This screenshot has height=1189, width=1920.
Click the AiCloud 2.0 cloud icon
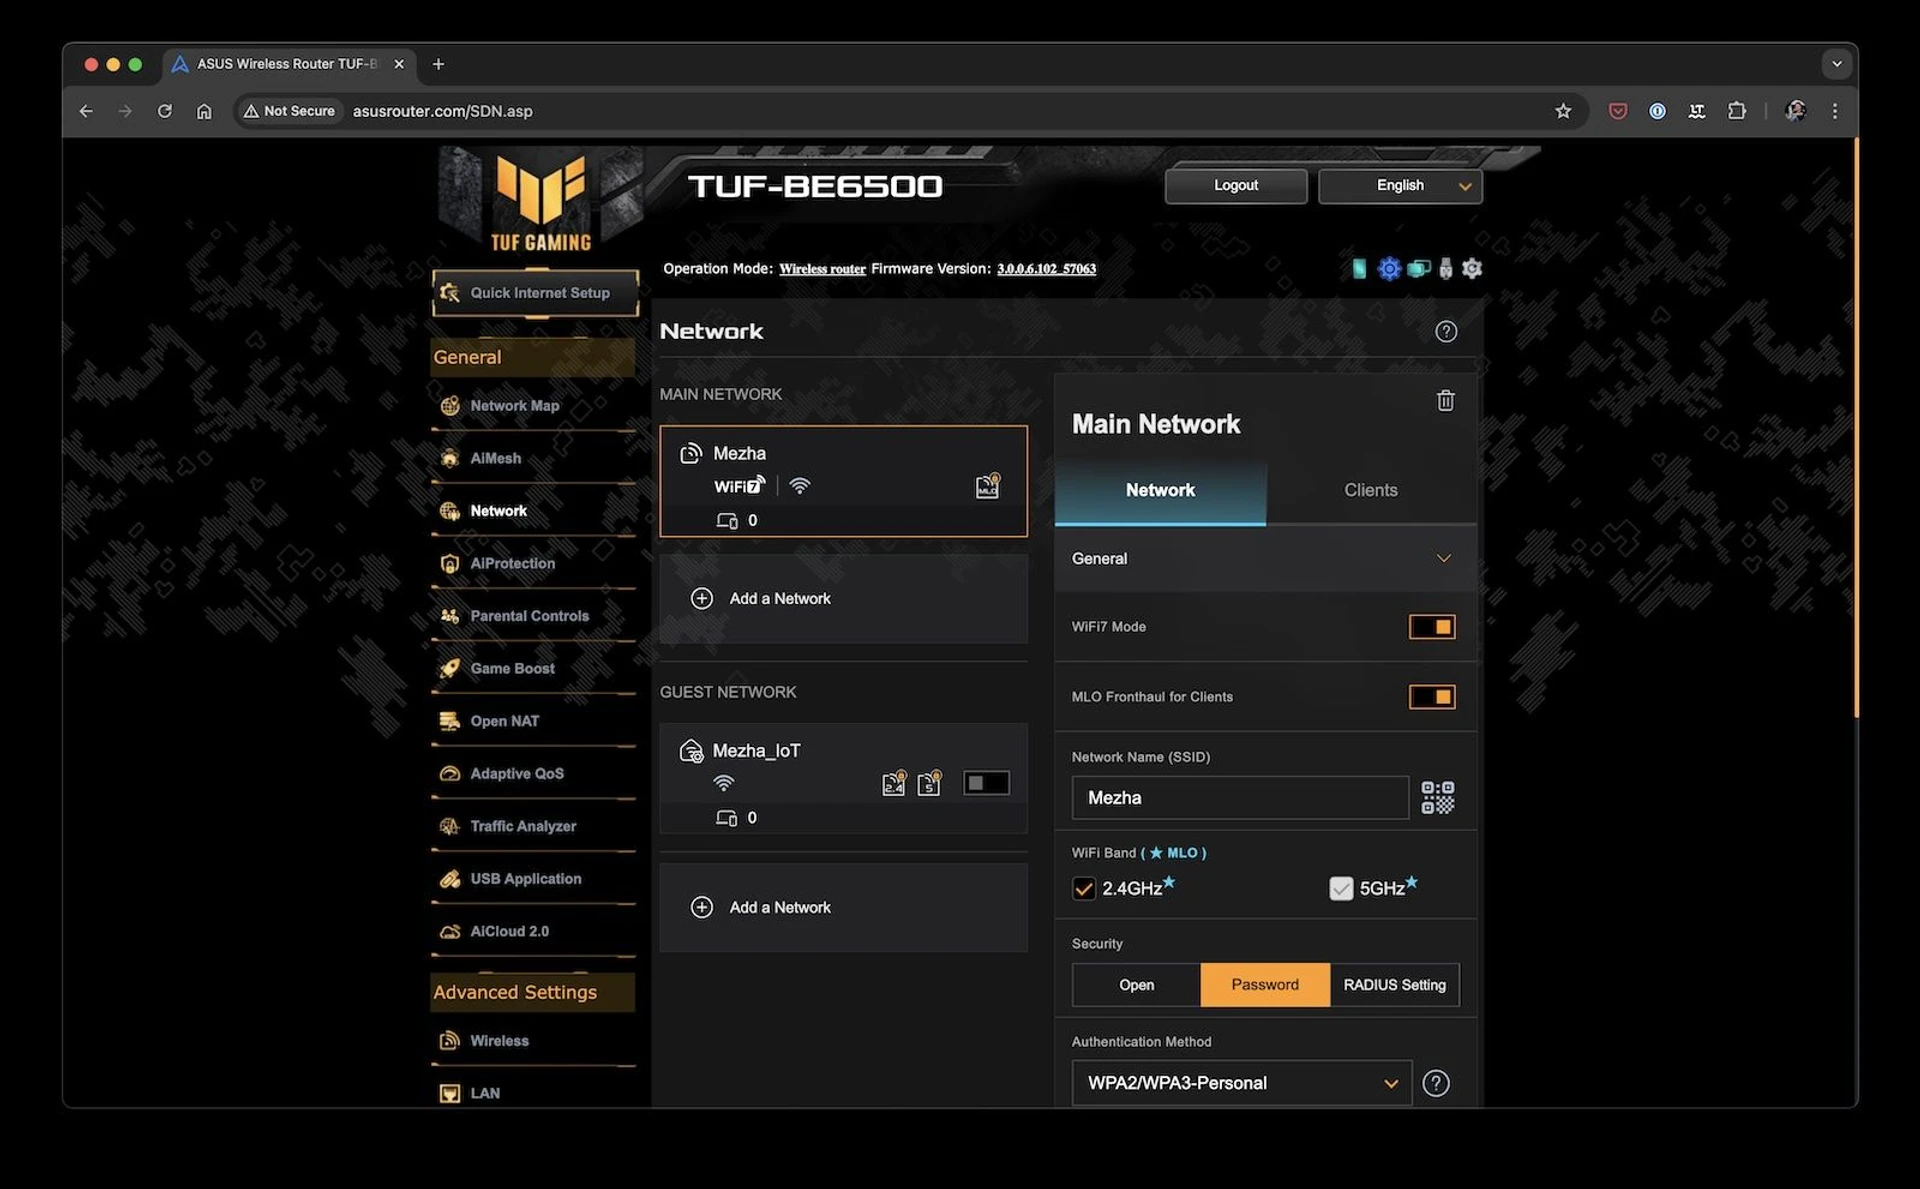click(450, 931)
